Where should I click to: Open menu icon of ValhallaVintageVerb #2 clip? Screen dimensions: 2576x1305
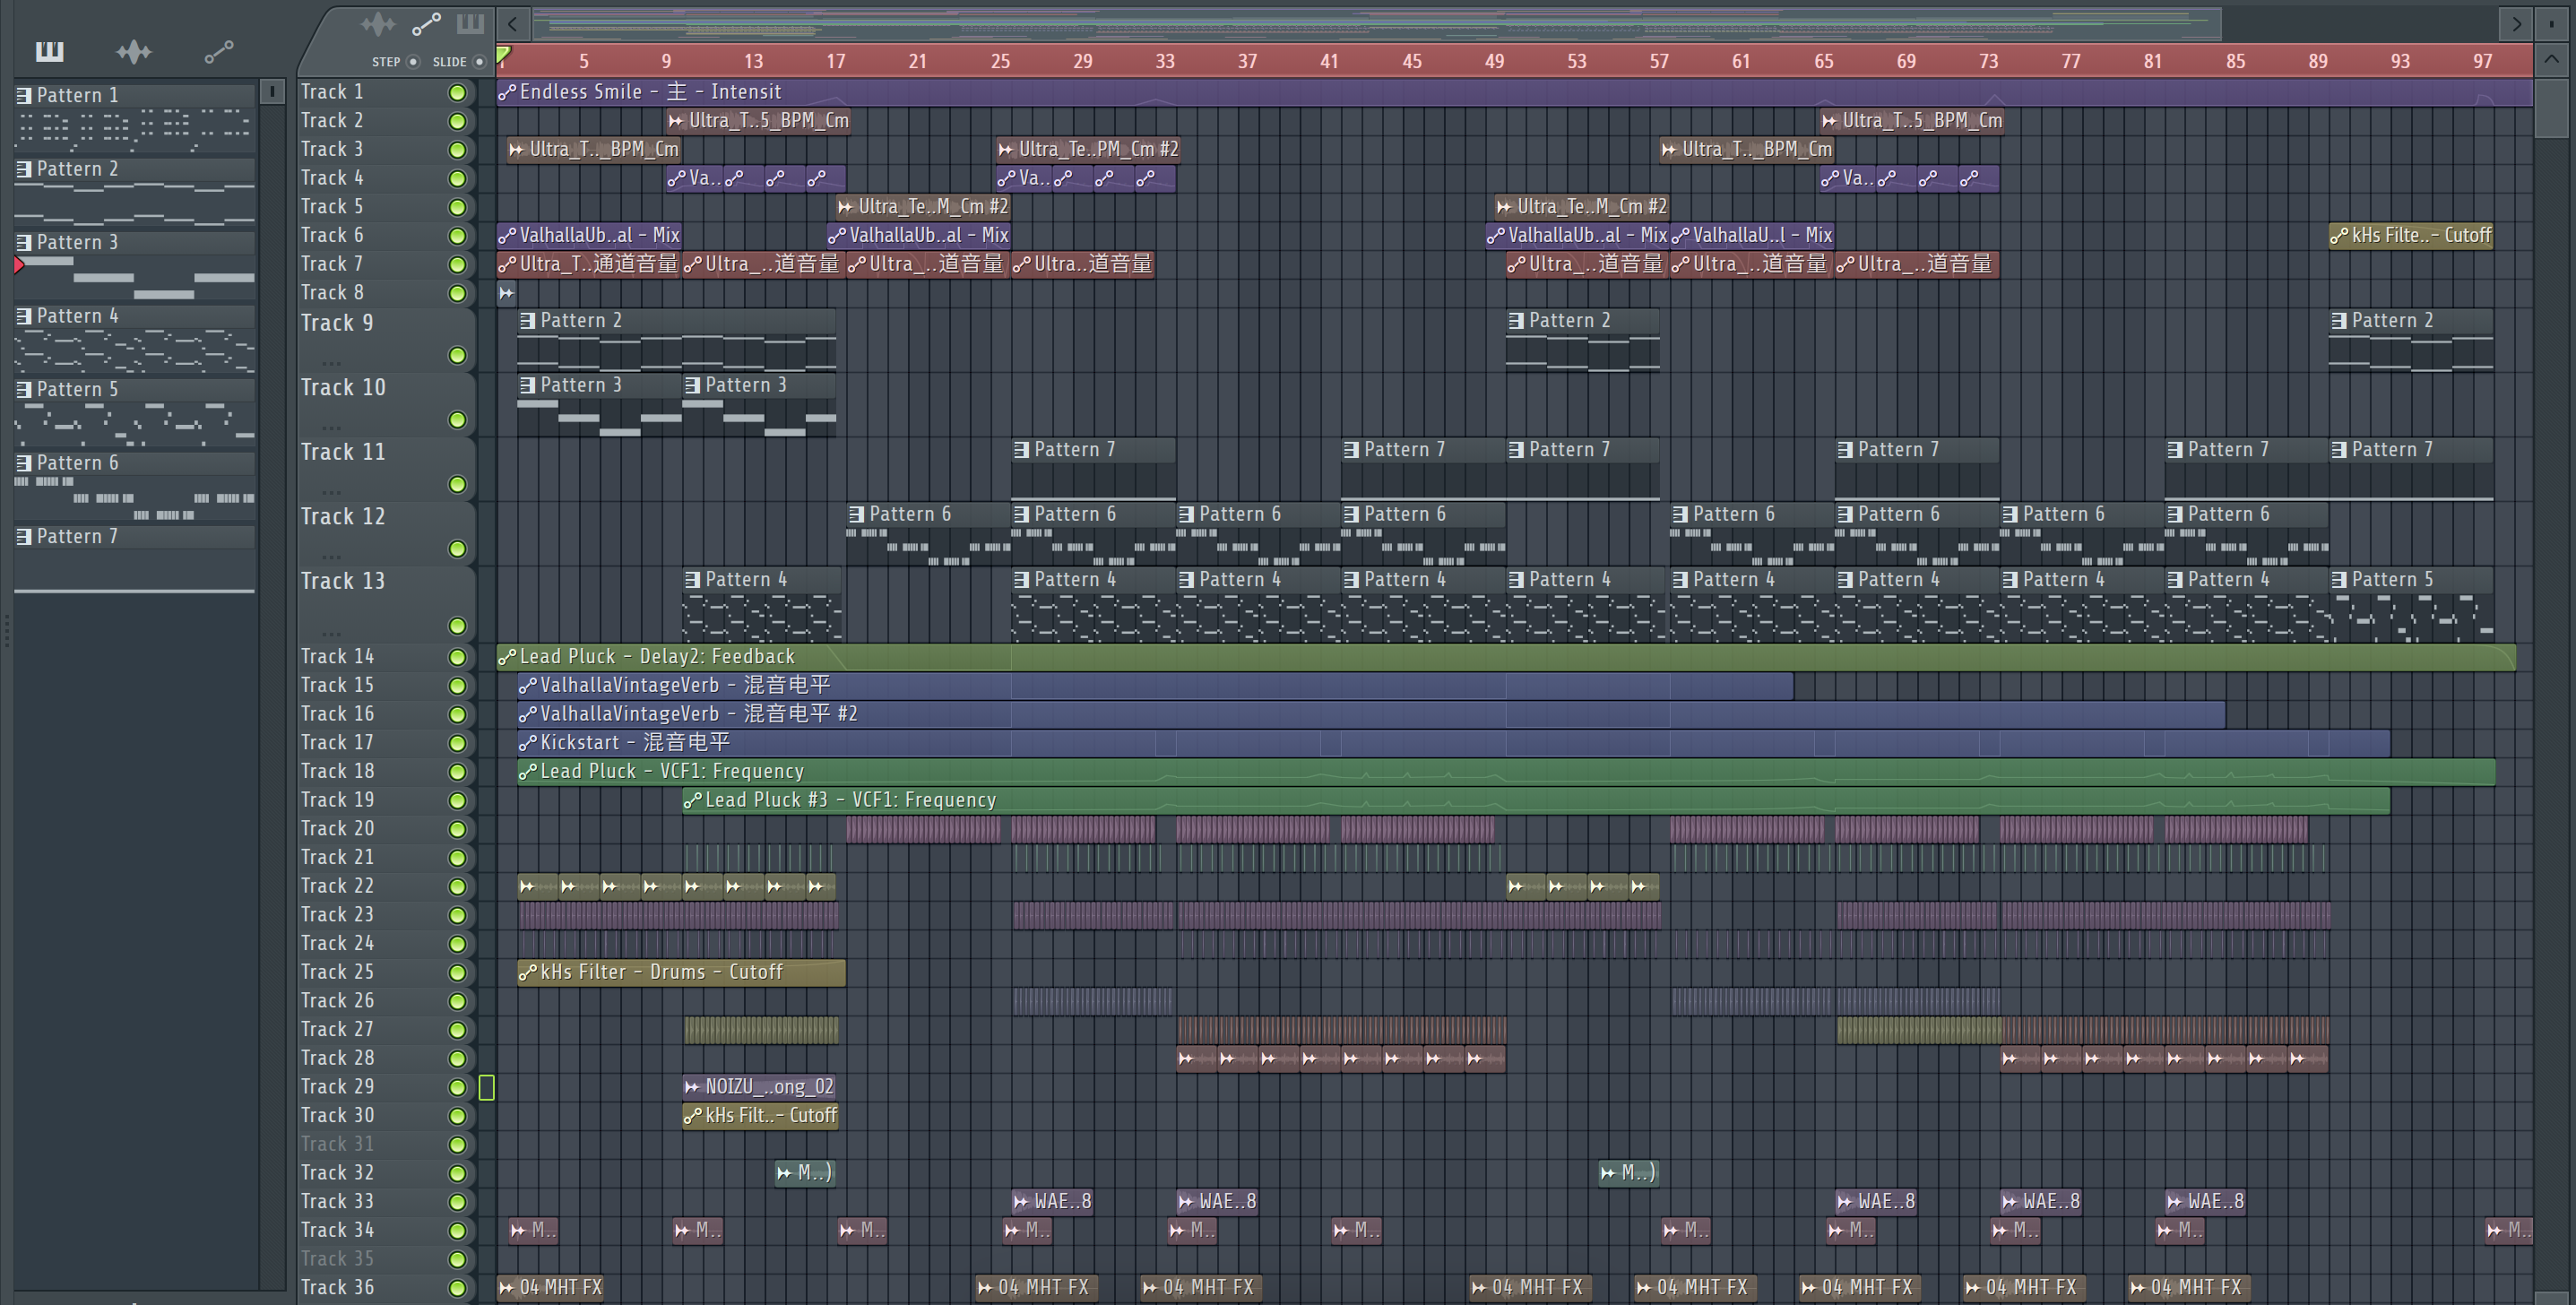click(528, 714)
